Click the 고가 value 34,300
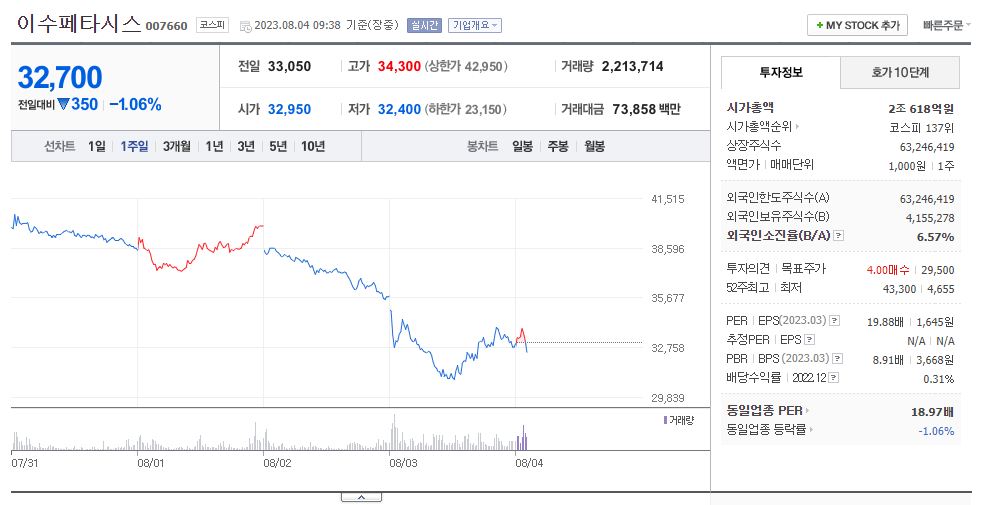This screenshot has width=984, height=505. coord(399,66)
